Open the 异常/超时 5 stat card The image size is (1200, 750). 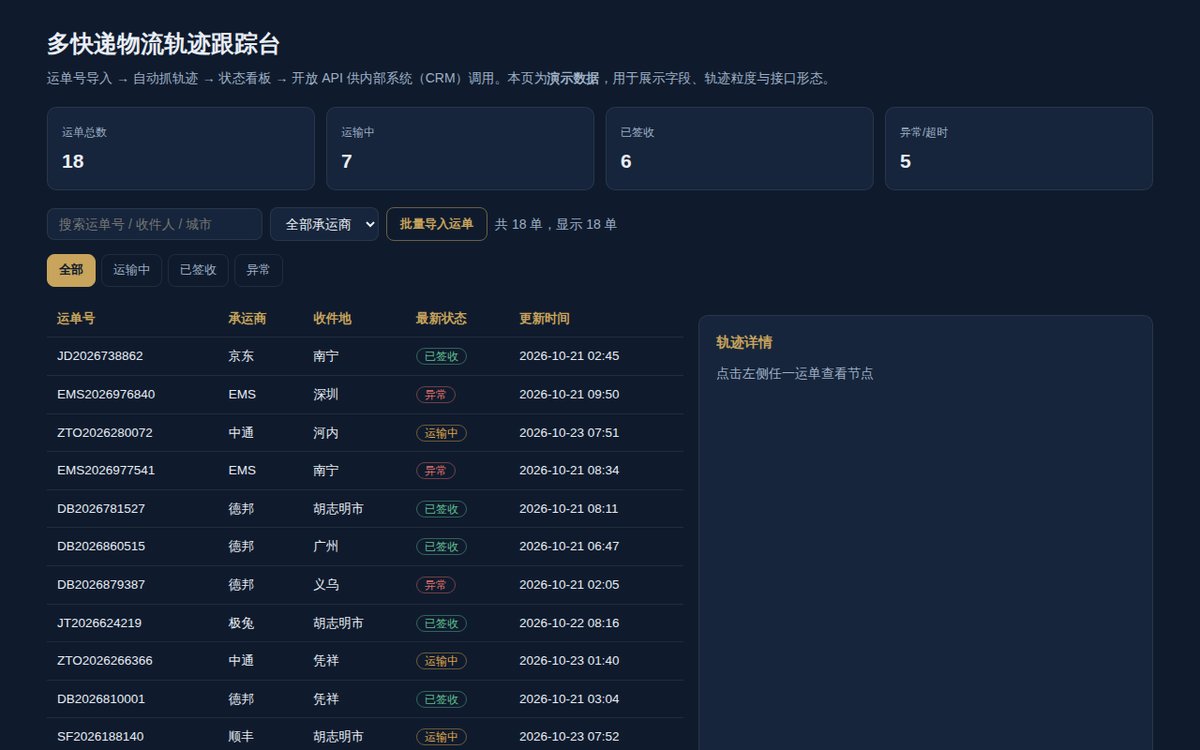[x=1019, y=149]
